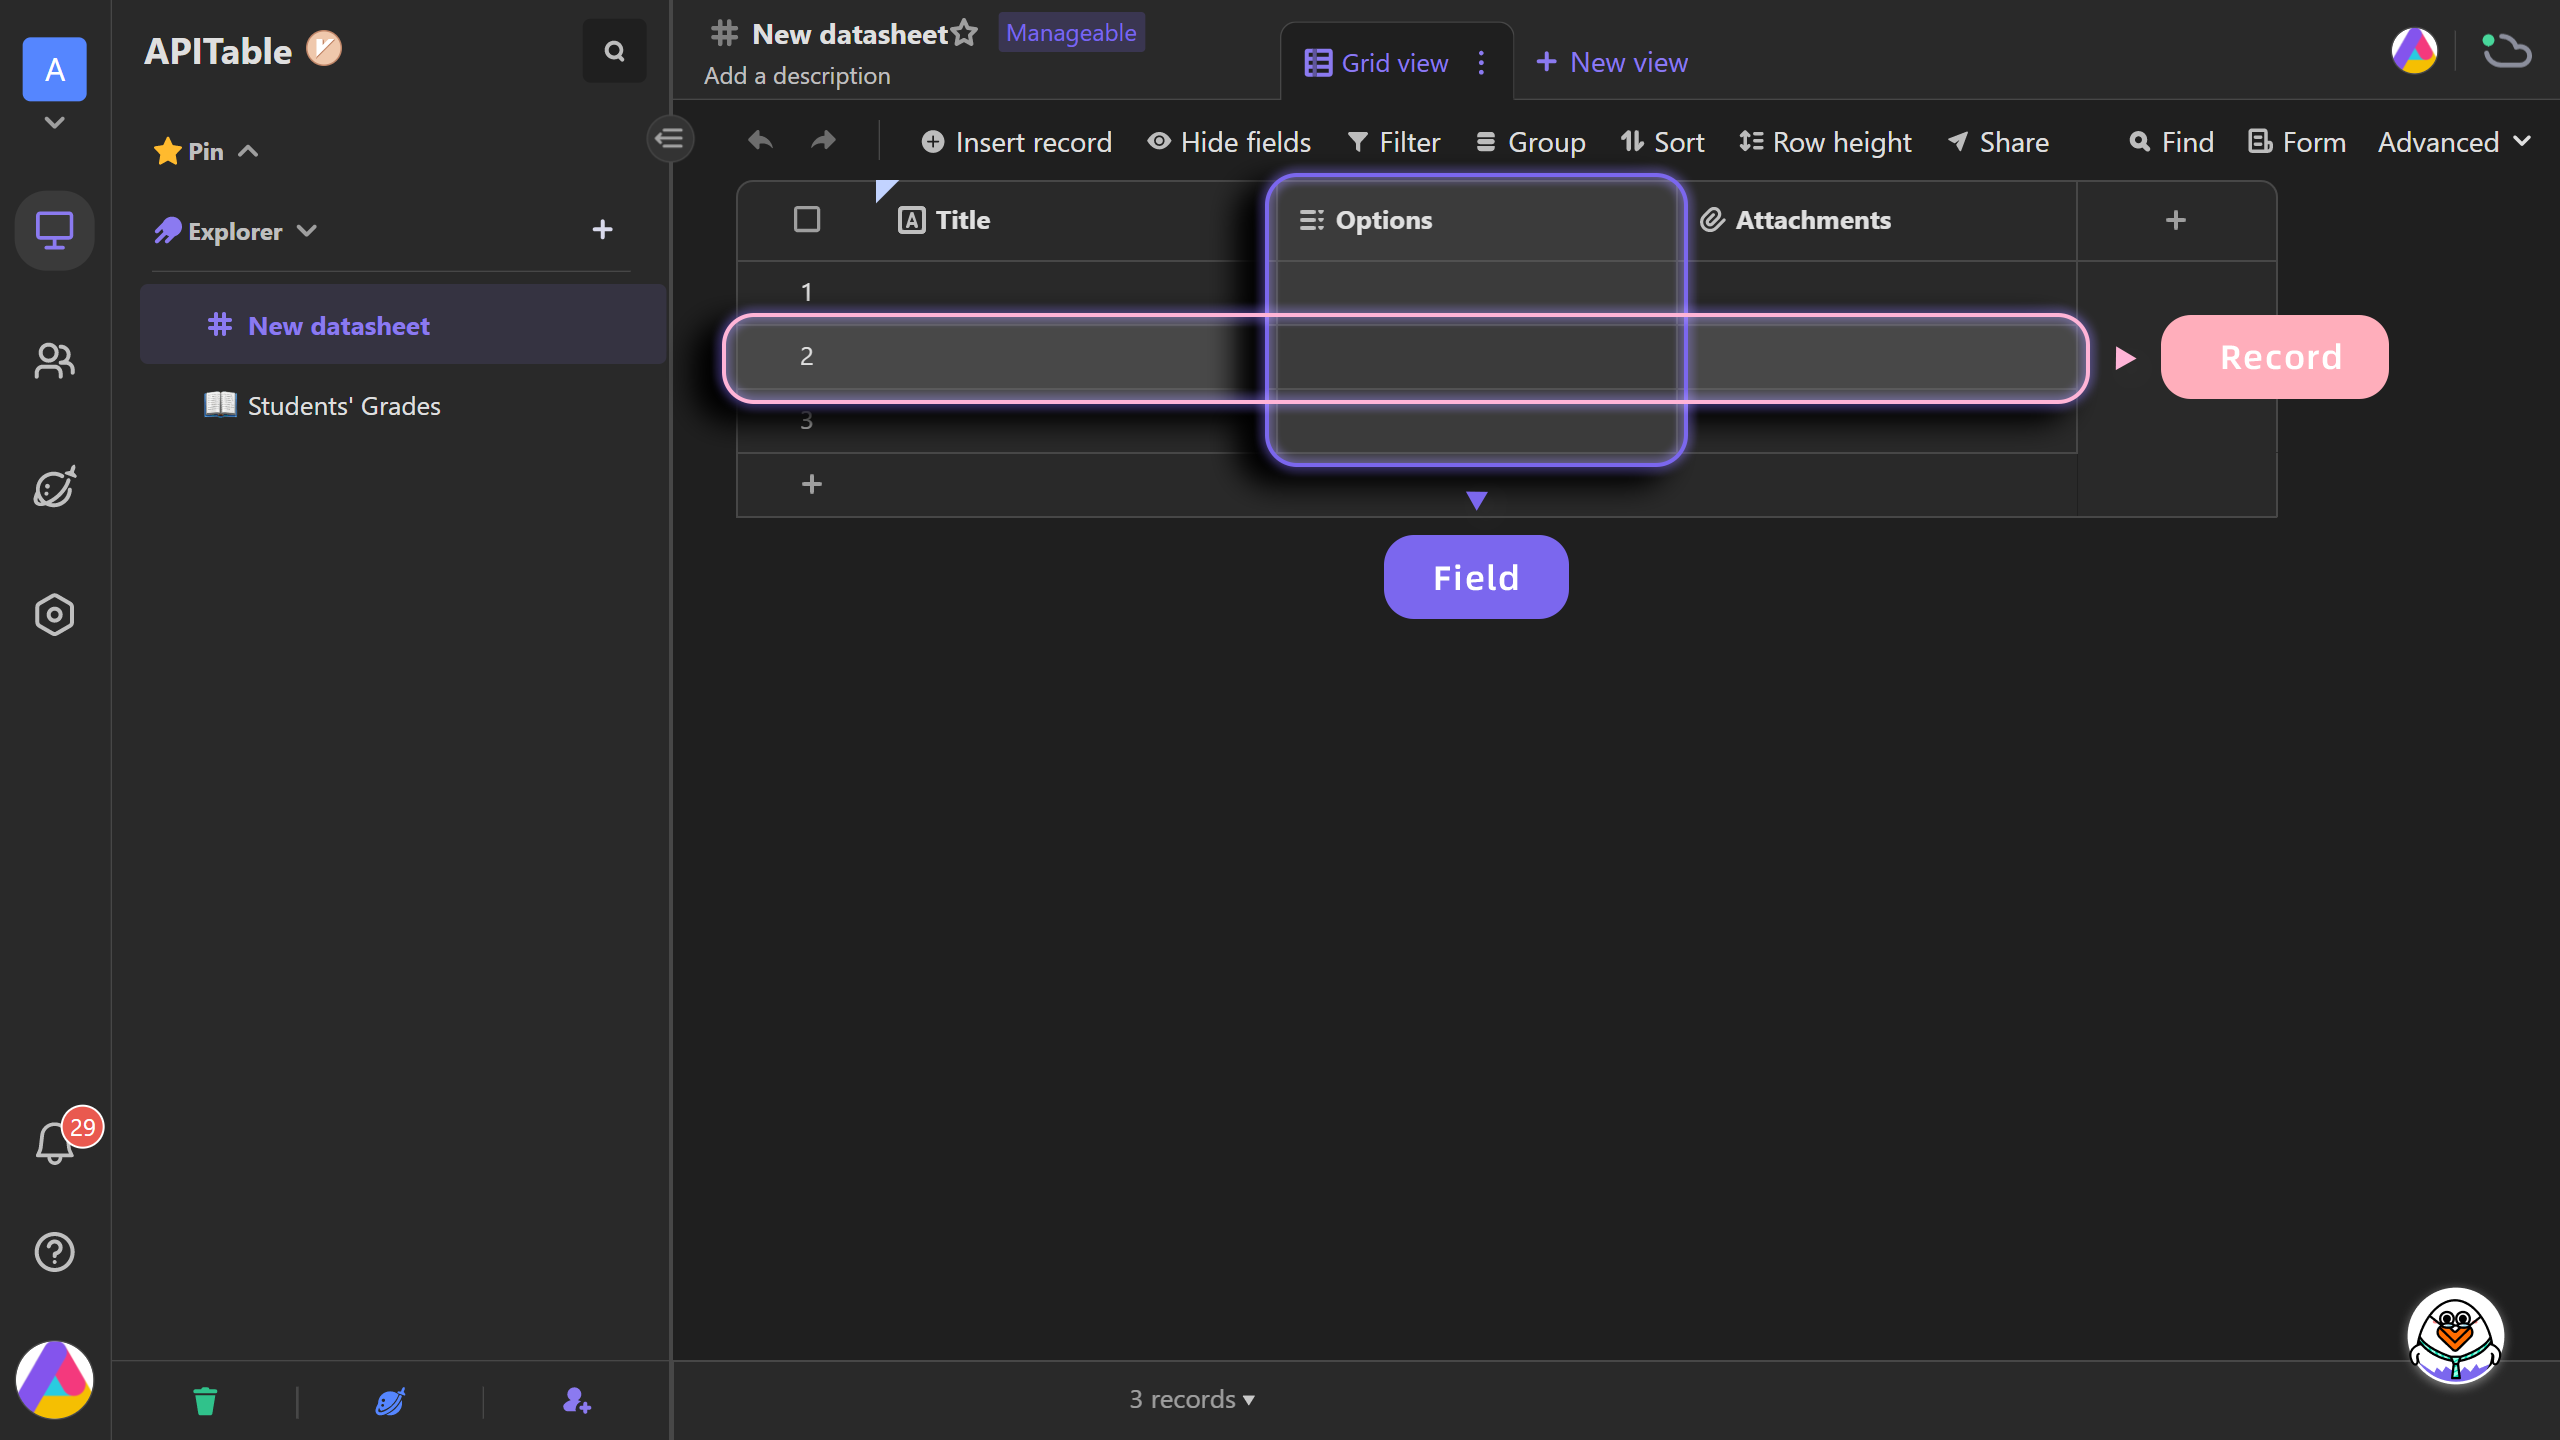Expand the 3 records count indicator

pos(1192,1400)
